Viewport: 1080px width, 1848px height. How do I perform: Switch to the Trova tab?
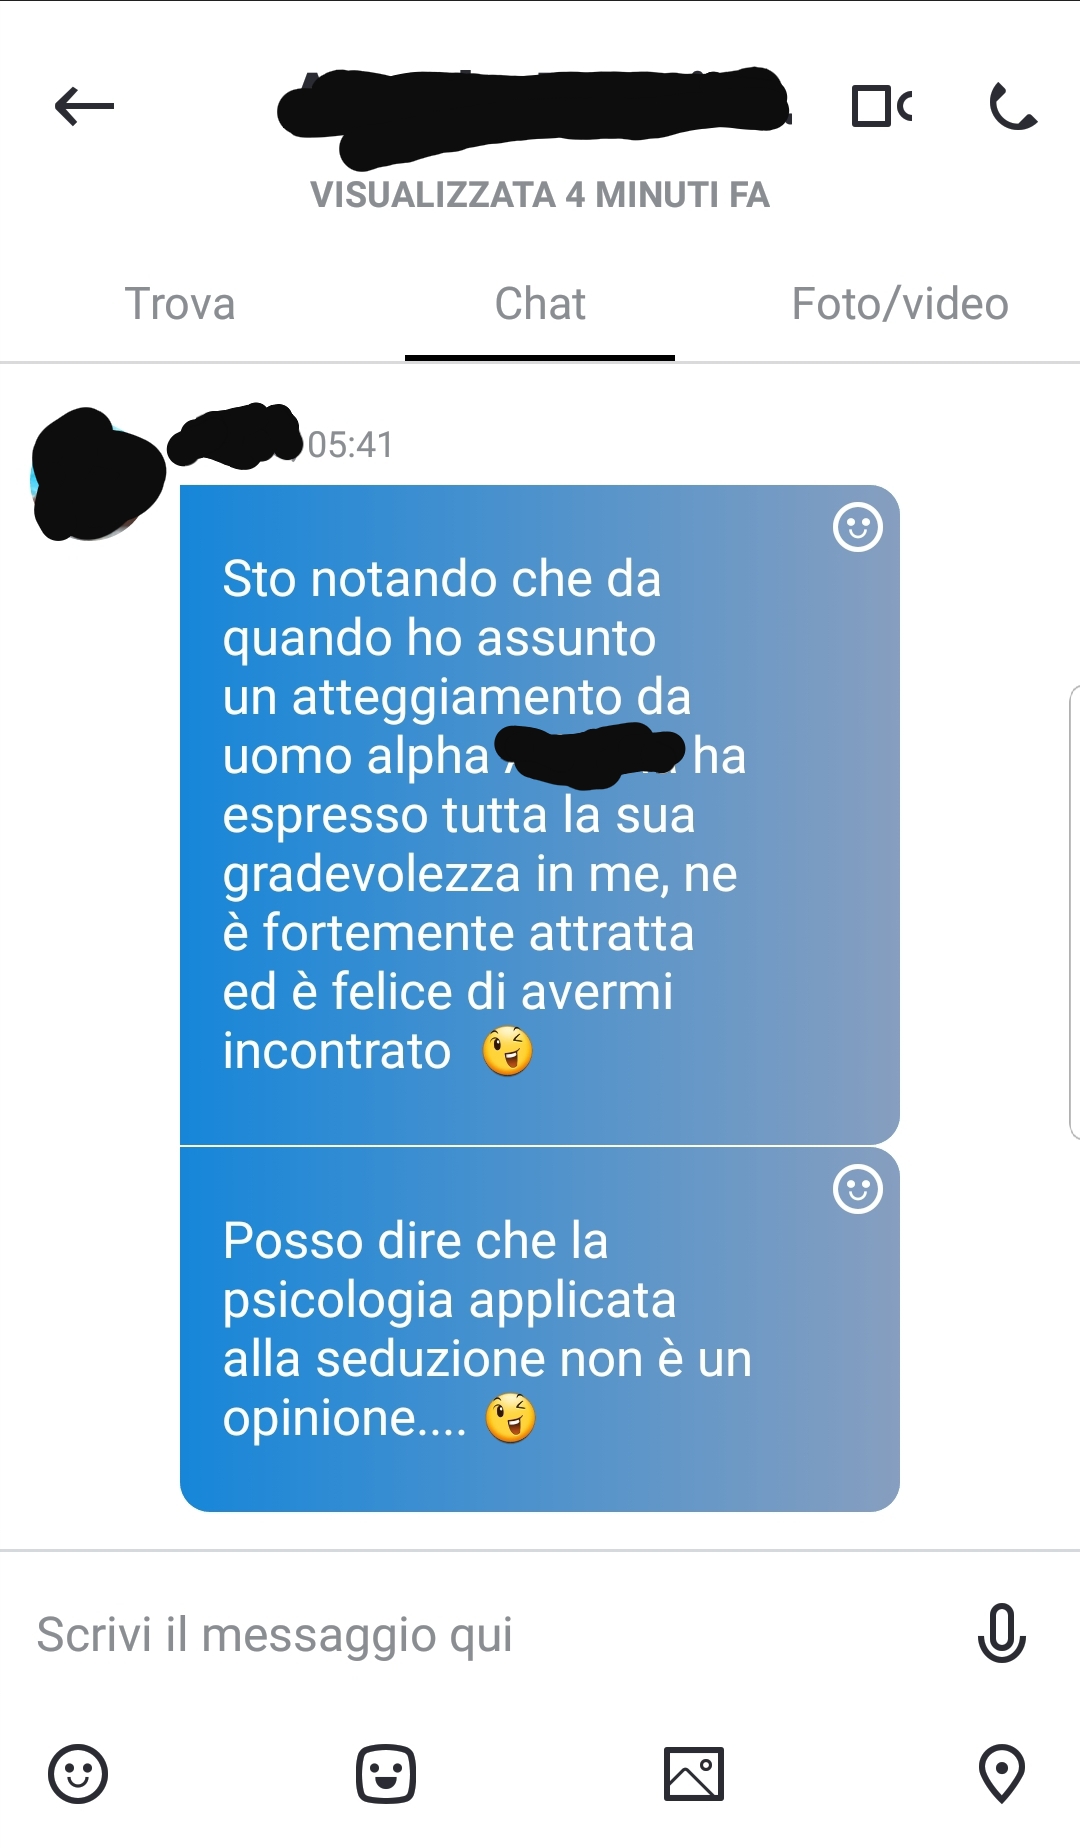tap(180, 304)
